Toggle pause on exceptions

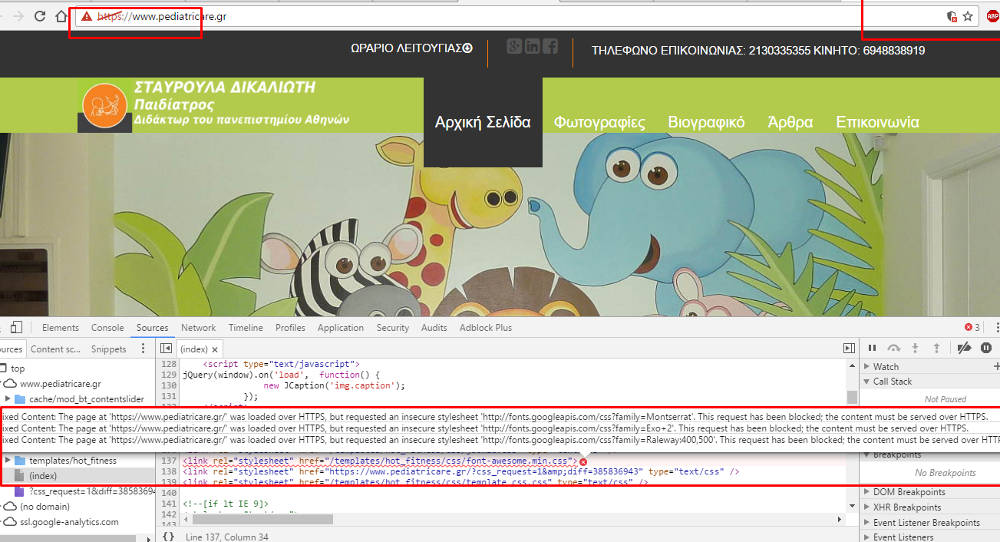click(x=986, y=348)
